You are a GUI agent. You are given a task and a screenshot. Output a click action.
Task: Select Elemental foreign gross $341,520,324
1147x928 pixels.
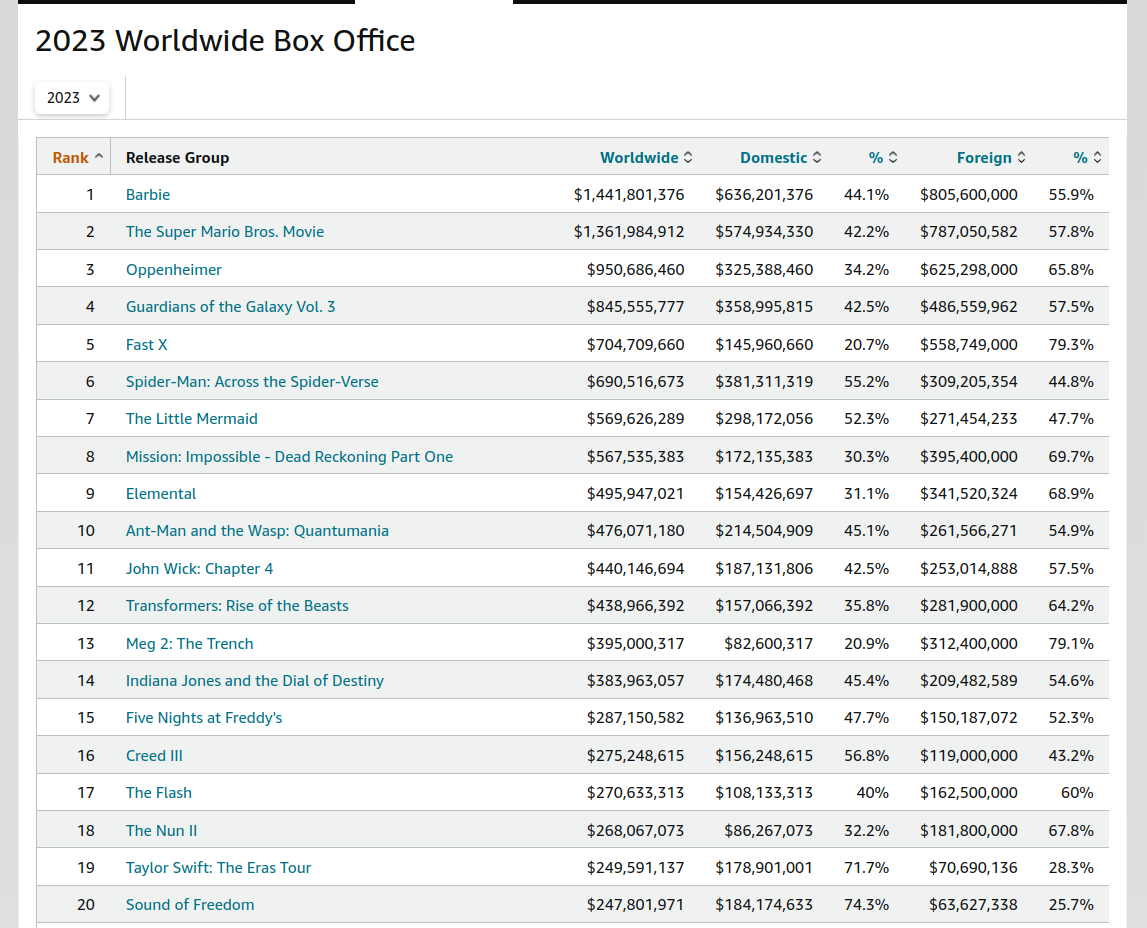click(969, 494)
